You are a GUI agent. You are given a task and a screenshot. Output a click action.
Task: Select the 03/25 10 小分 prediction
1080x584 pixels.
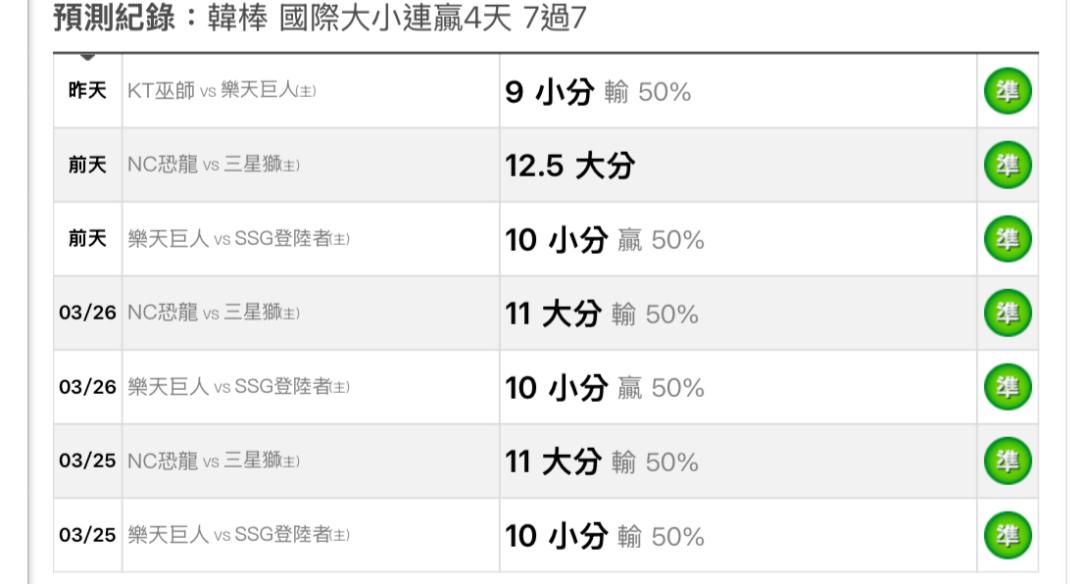coord(556,536)
